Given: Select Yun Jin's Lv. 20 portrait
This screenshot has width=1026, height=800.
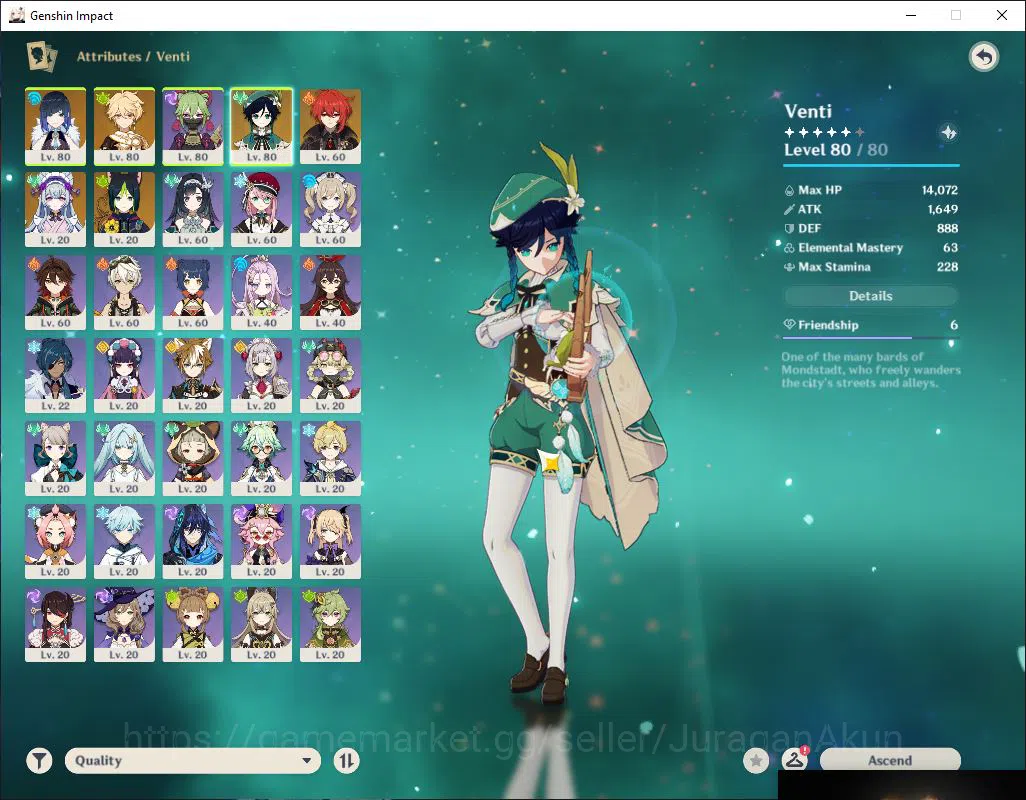Looking at the screenshot, I should (x=124, y=375).
